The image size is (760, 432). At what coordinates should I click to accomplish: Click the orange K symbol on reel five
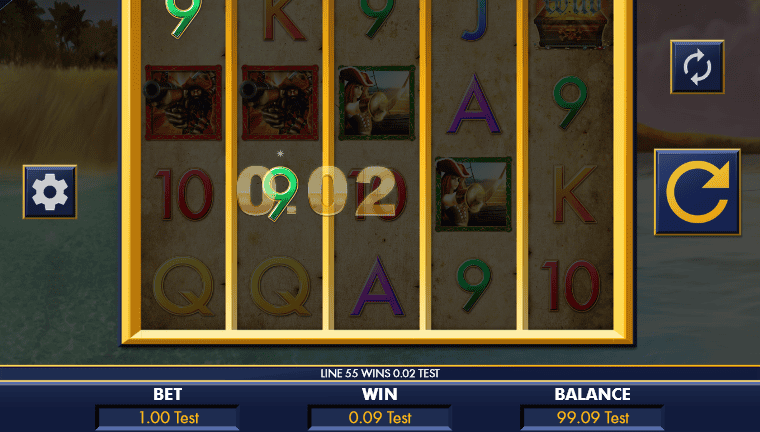click(x=574, y=194)
